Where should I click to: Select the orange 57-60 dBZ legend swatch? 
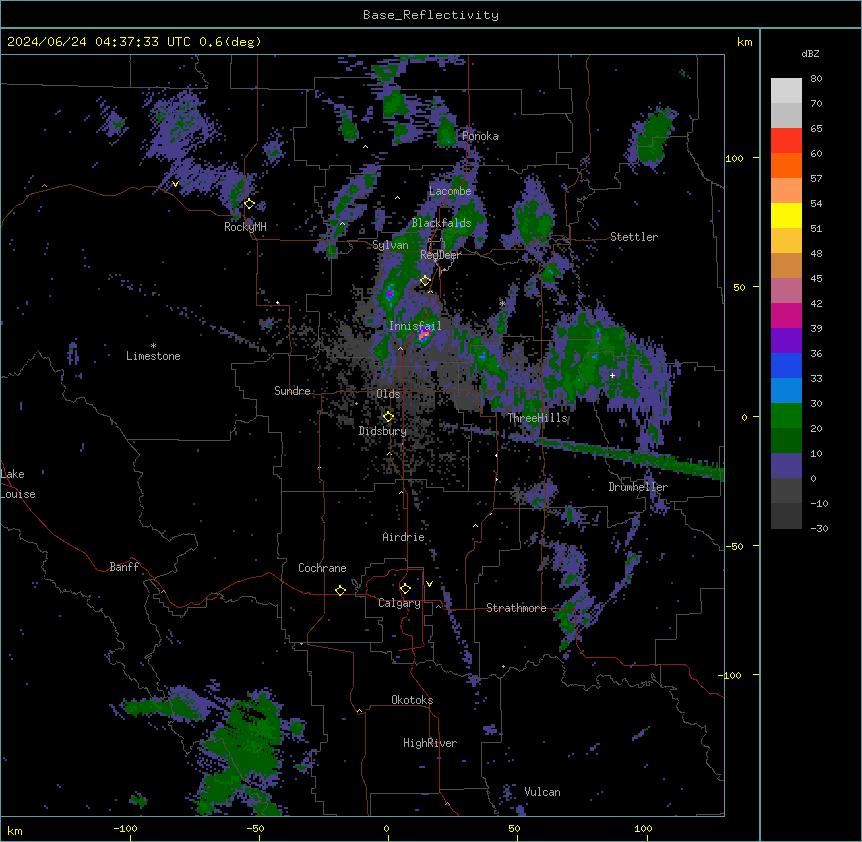point(786,165)
